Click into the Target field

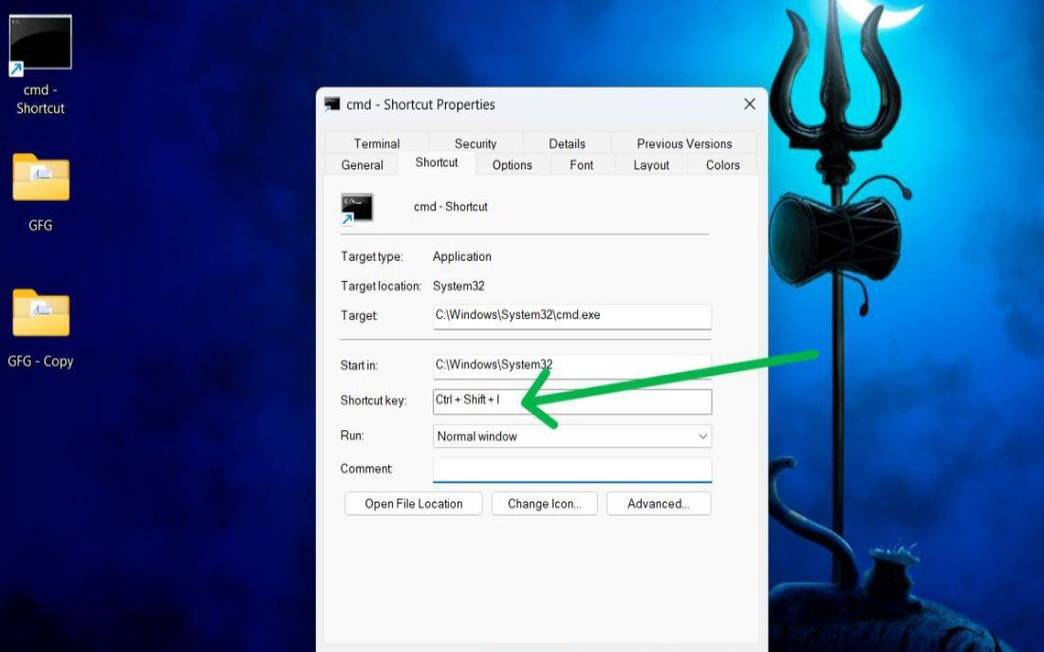[572, 316]
